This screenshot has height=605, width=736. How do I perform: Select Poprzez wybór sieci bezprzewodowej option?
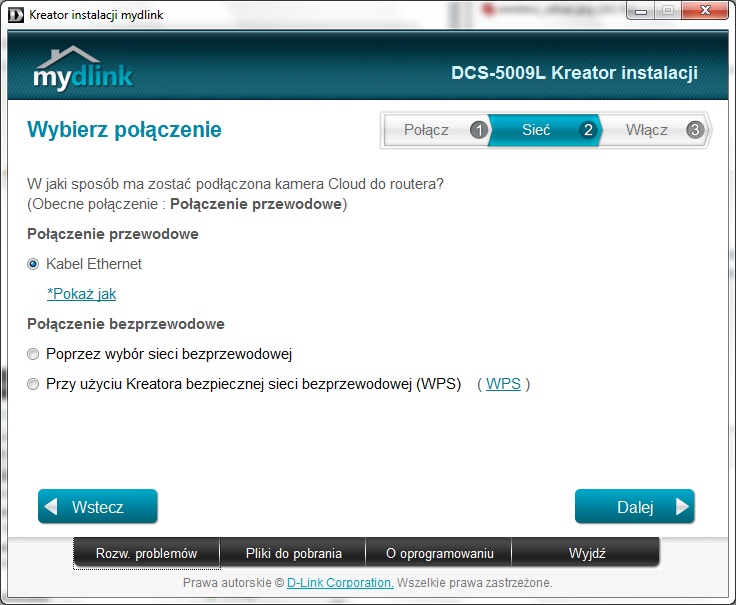point(33,354)
